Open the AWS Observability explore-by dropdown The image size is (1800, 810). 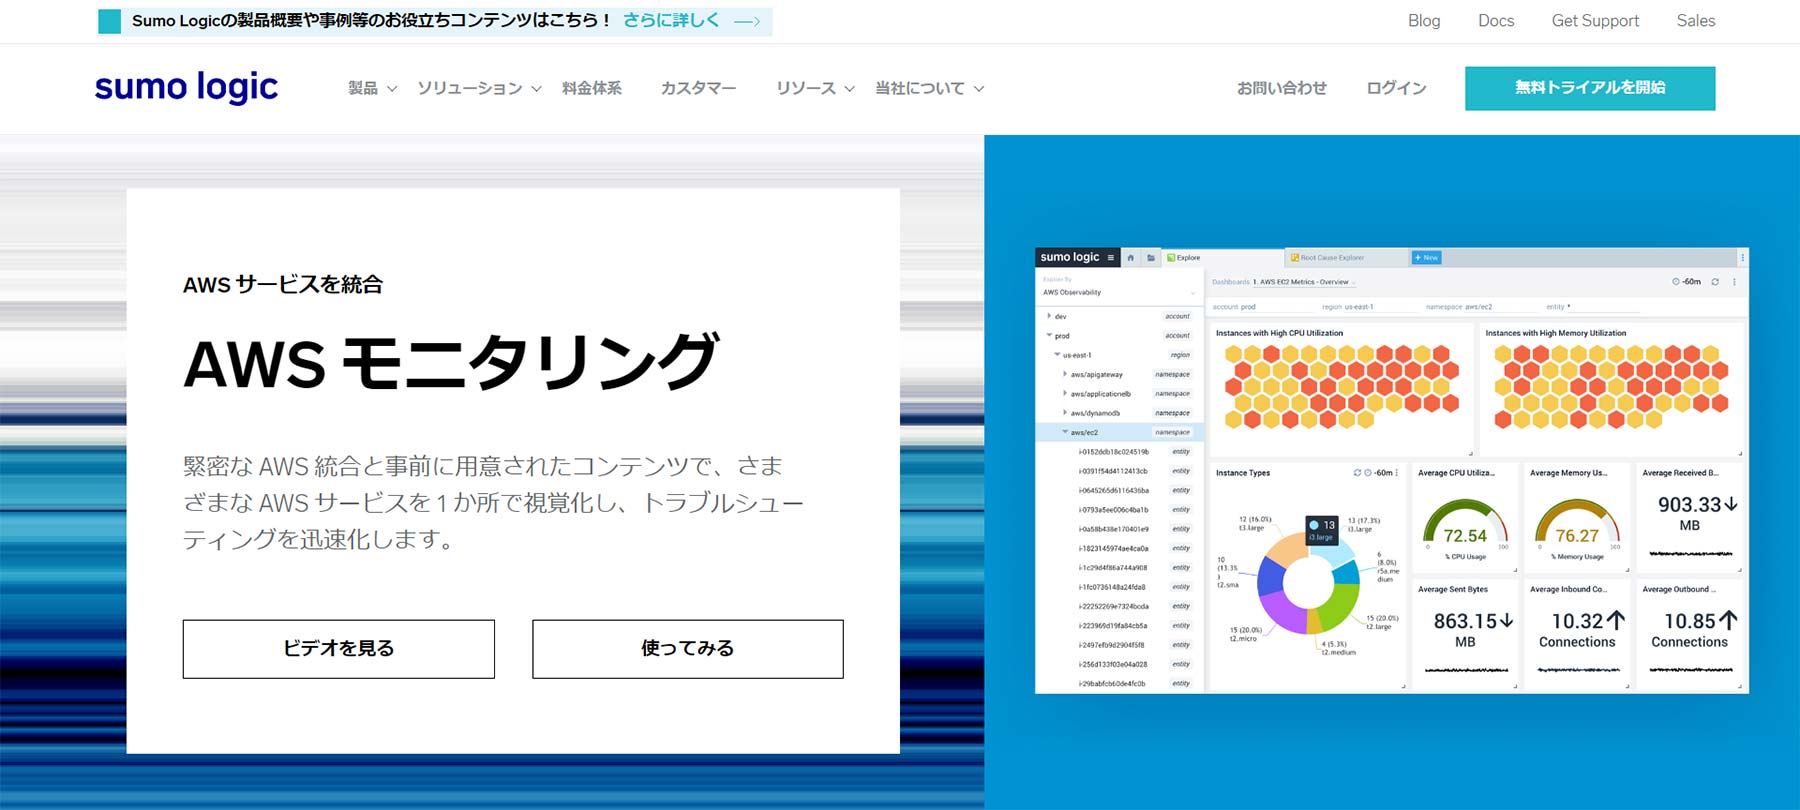pyautogui.click(x=1119, y=292)
